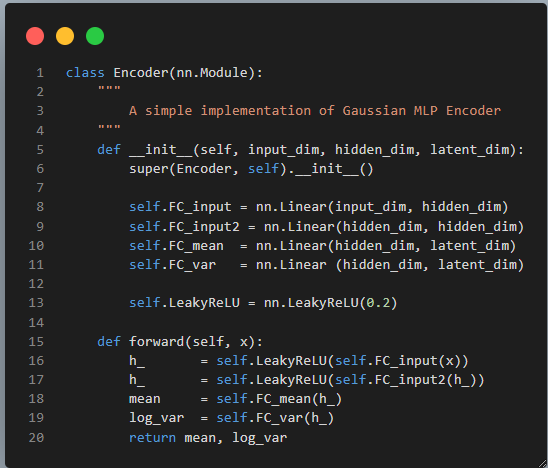Click closing triple quotes on line 4
The width and height of the screenshot is (548, 468).
109,127
